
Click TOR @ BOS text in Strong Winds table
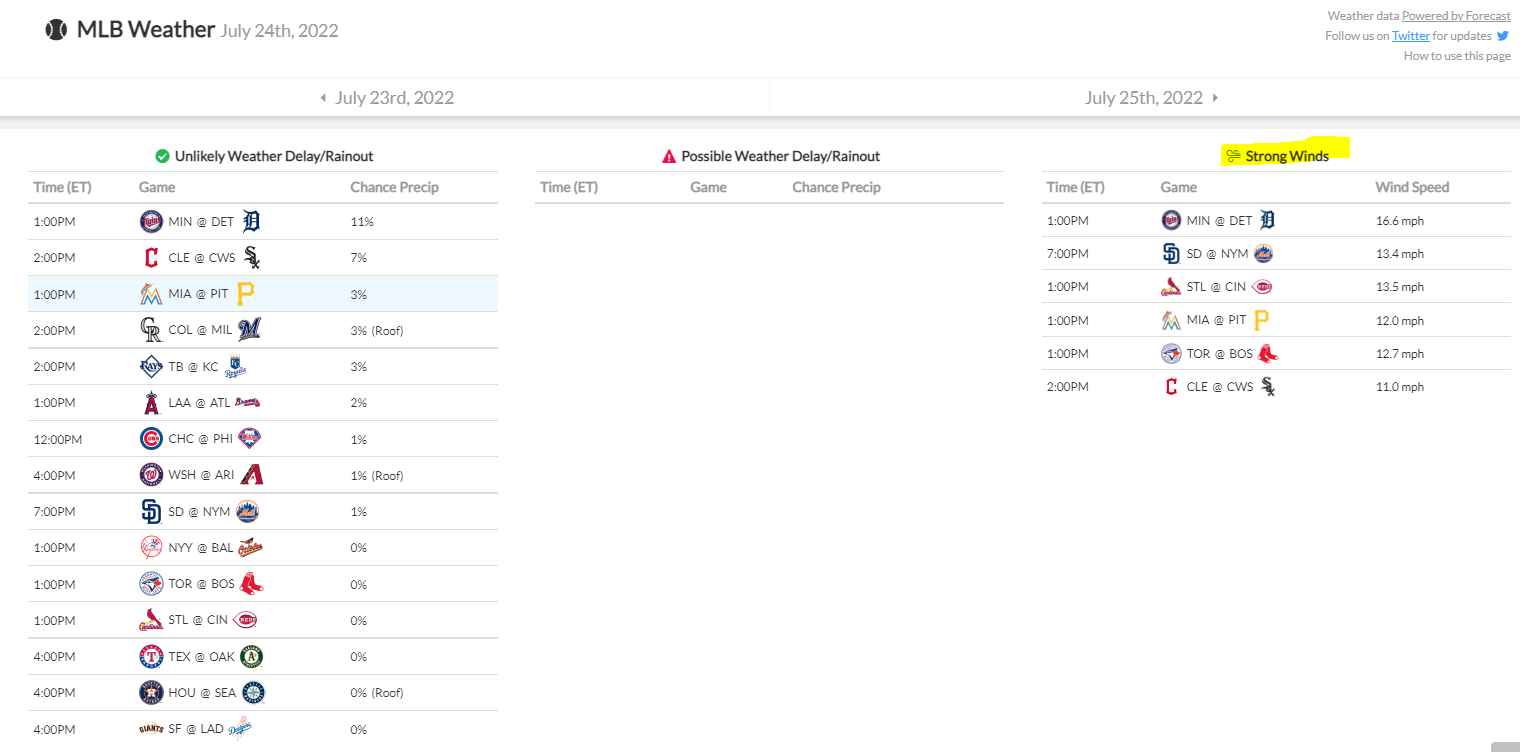tap(1219, 354)
